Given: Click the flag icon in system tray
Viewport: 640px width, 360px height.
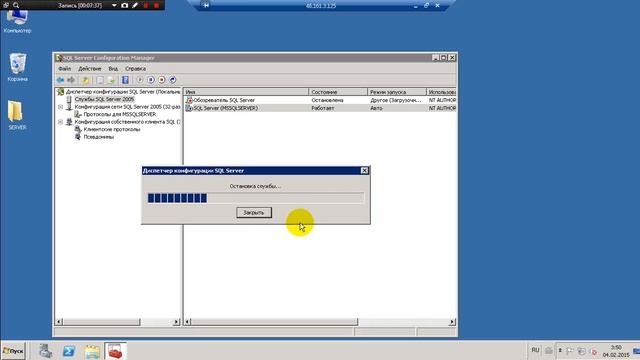Looking at the screenshot, I should (x=570, y=351).
